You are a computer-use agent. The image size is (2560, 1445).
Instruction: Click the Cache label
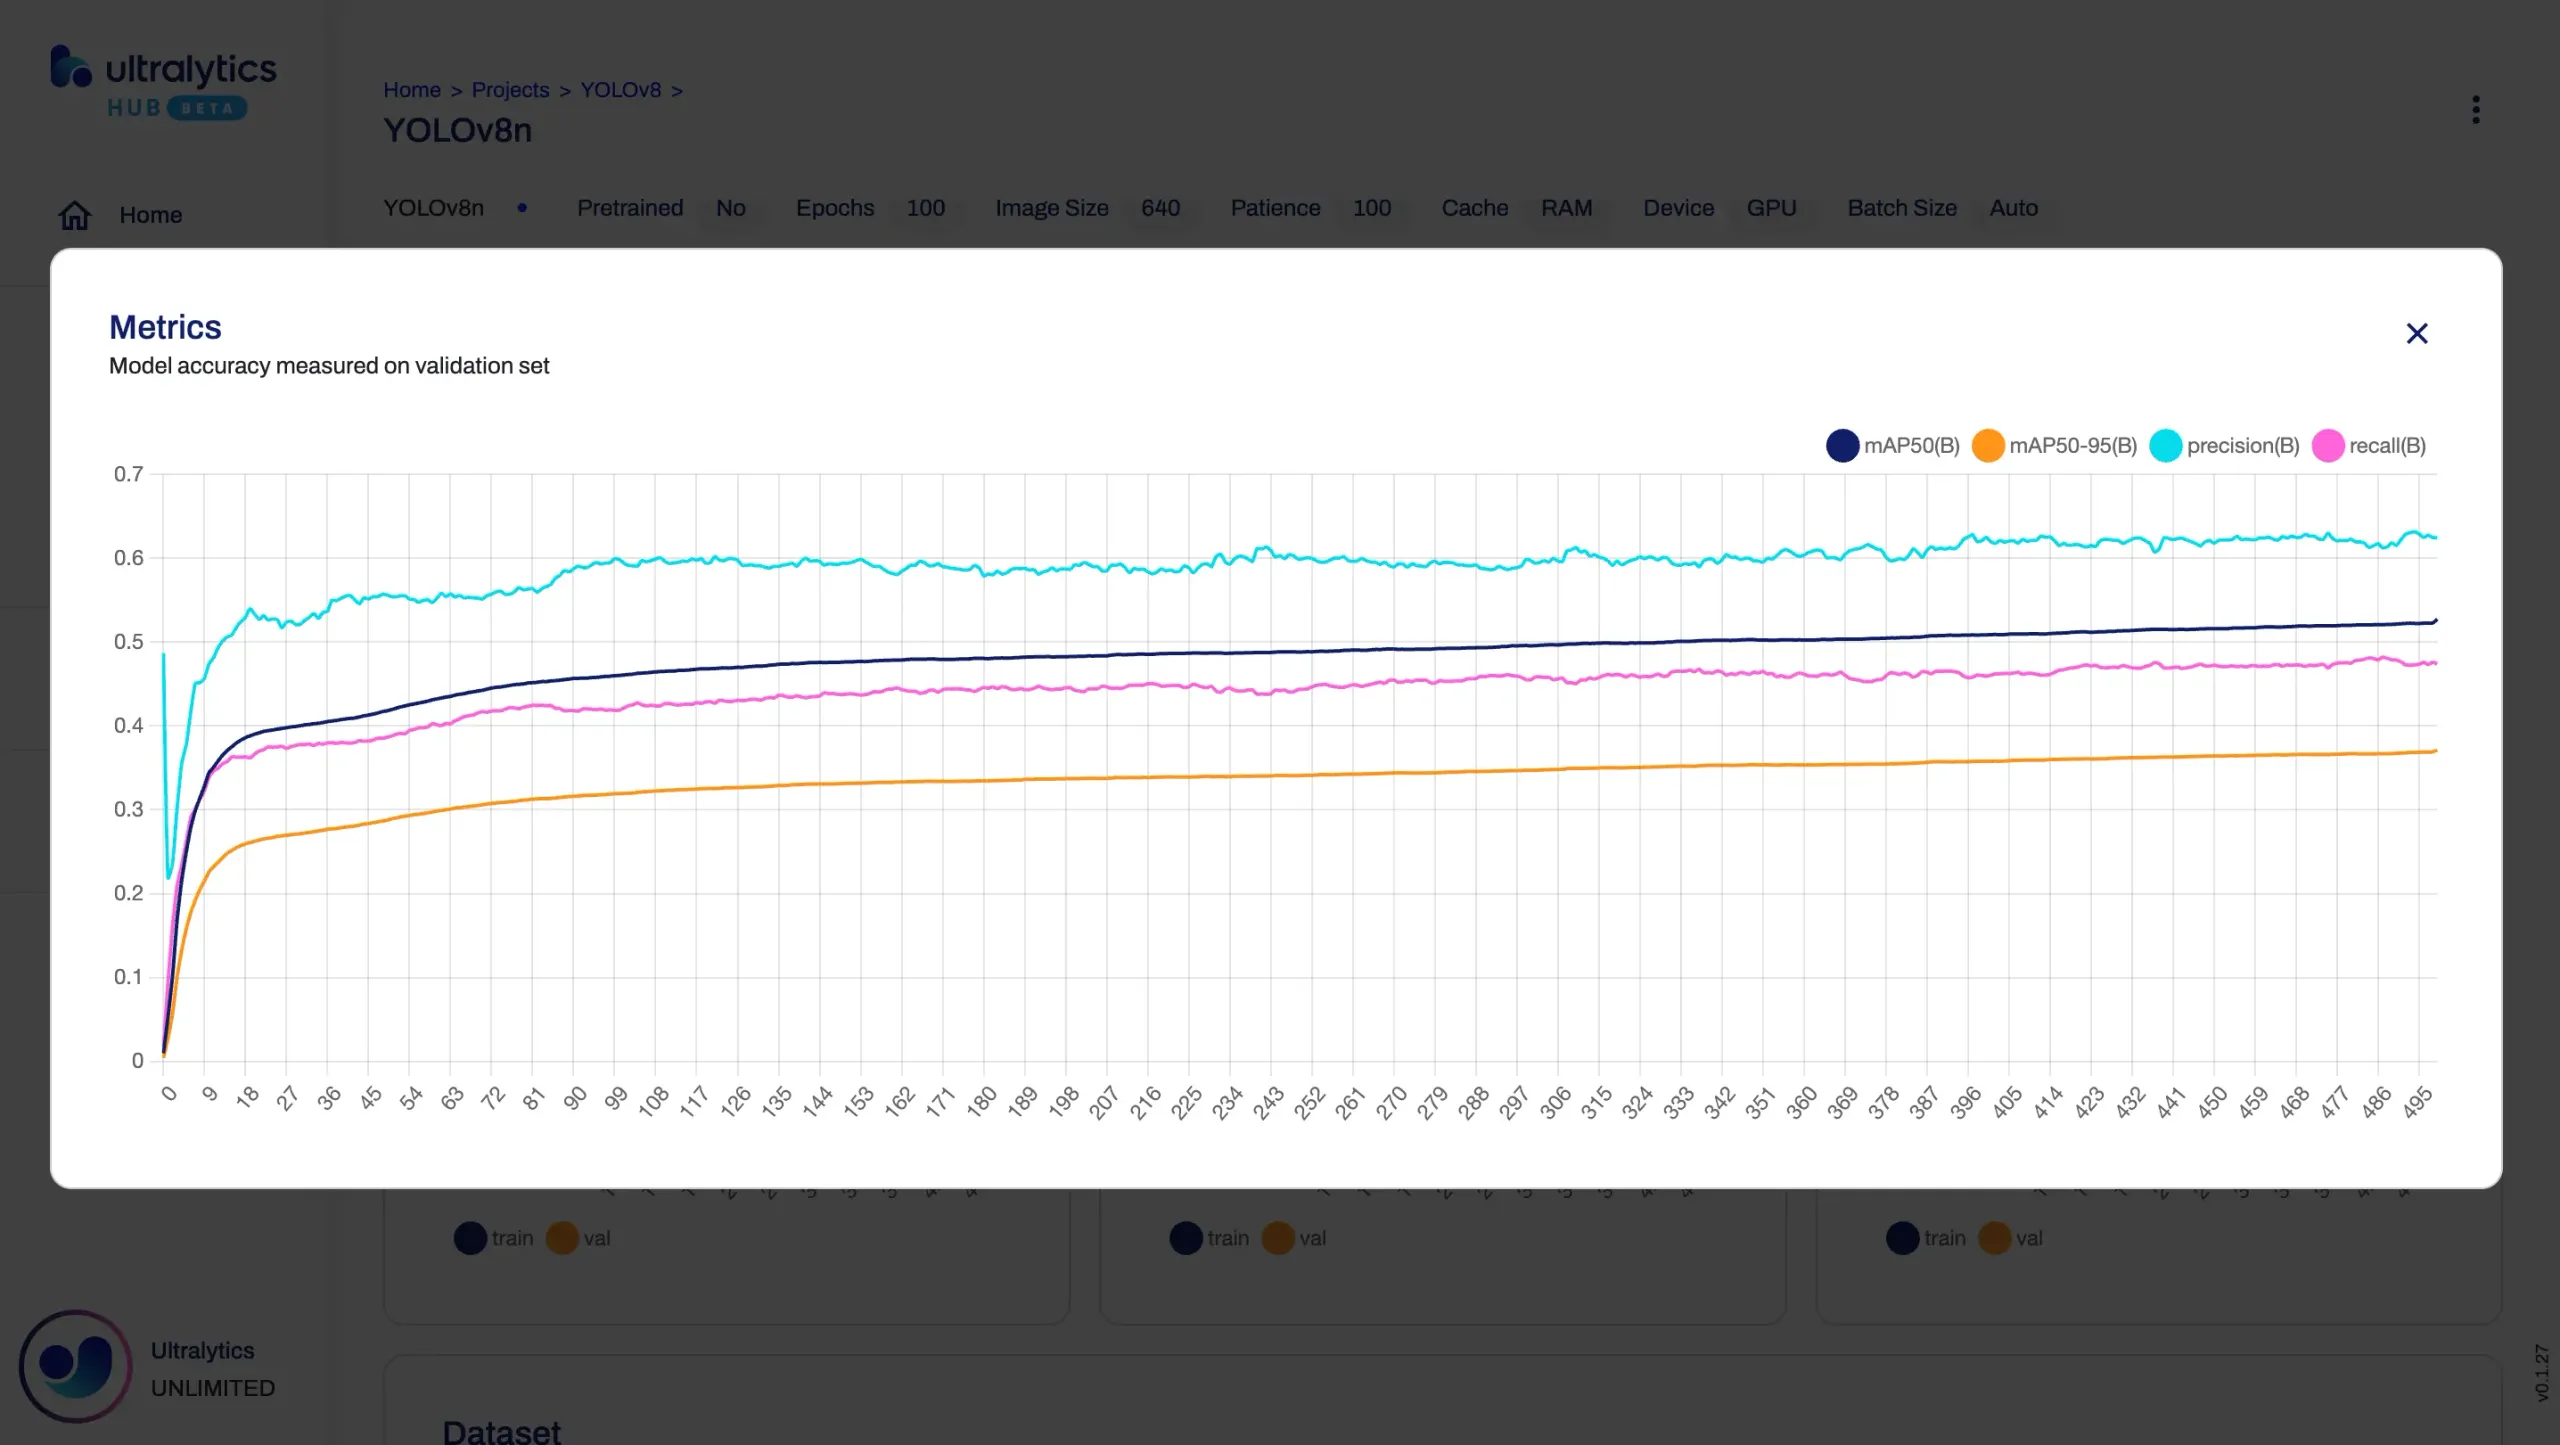coord(1475,208)
